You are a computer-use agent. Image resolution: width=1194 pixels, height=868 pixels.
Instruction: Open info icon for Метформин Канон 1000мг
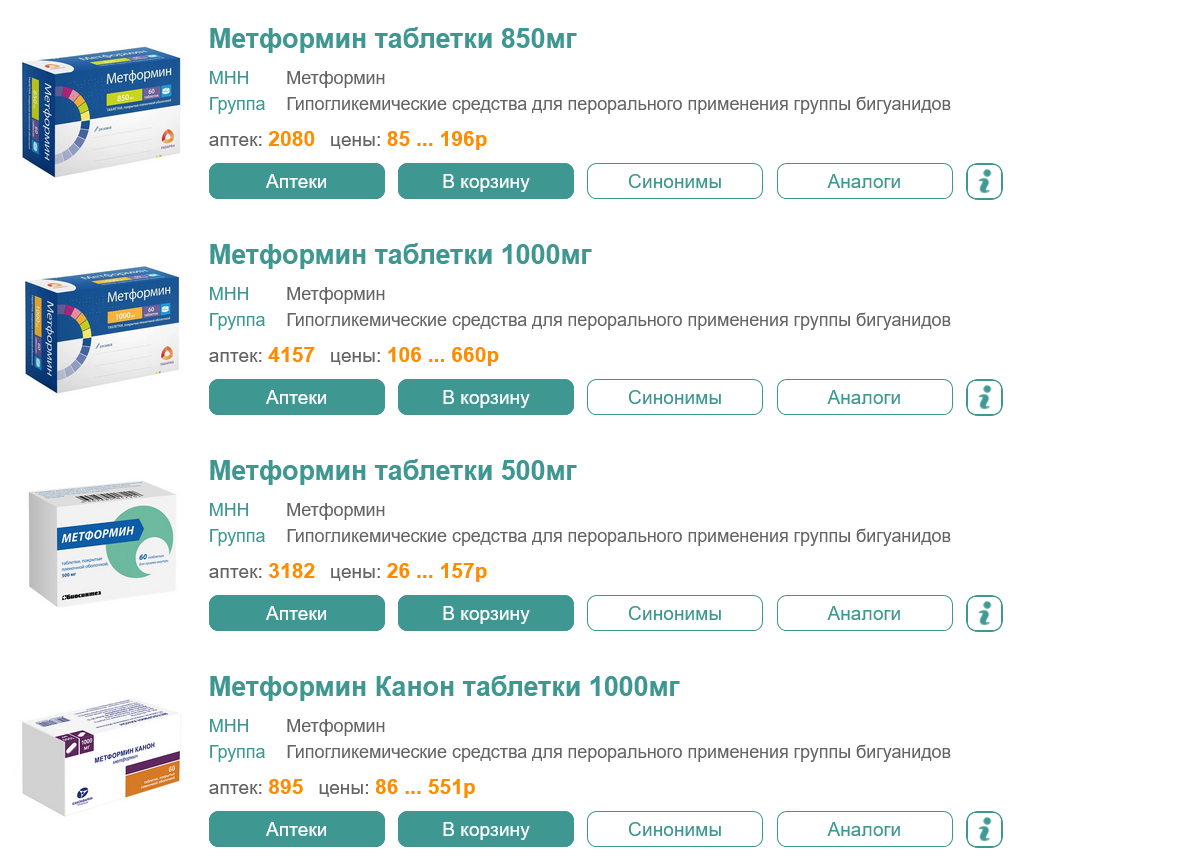[984, 830]
